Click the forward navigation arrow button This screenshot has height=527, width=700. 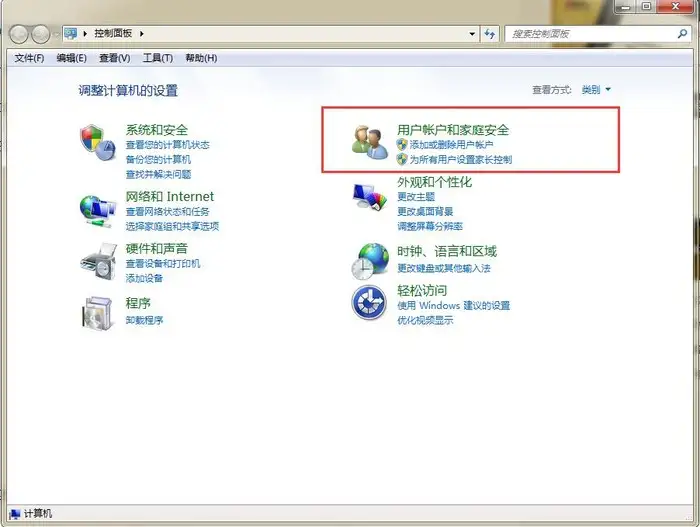(x=40, y=34)
